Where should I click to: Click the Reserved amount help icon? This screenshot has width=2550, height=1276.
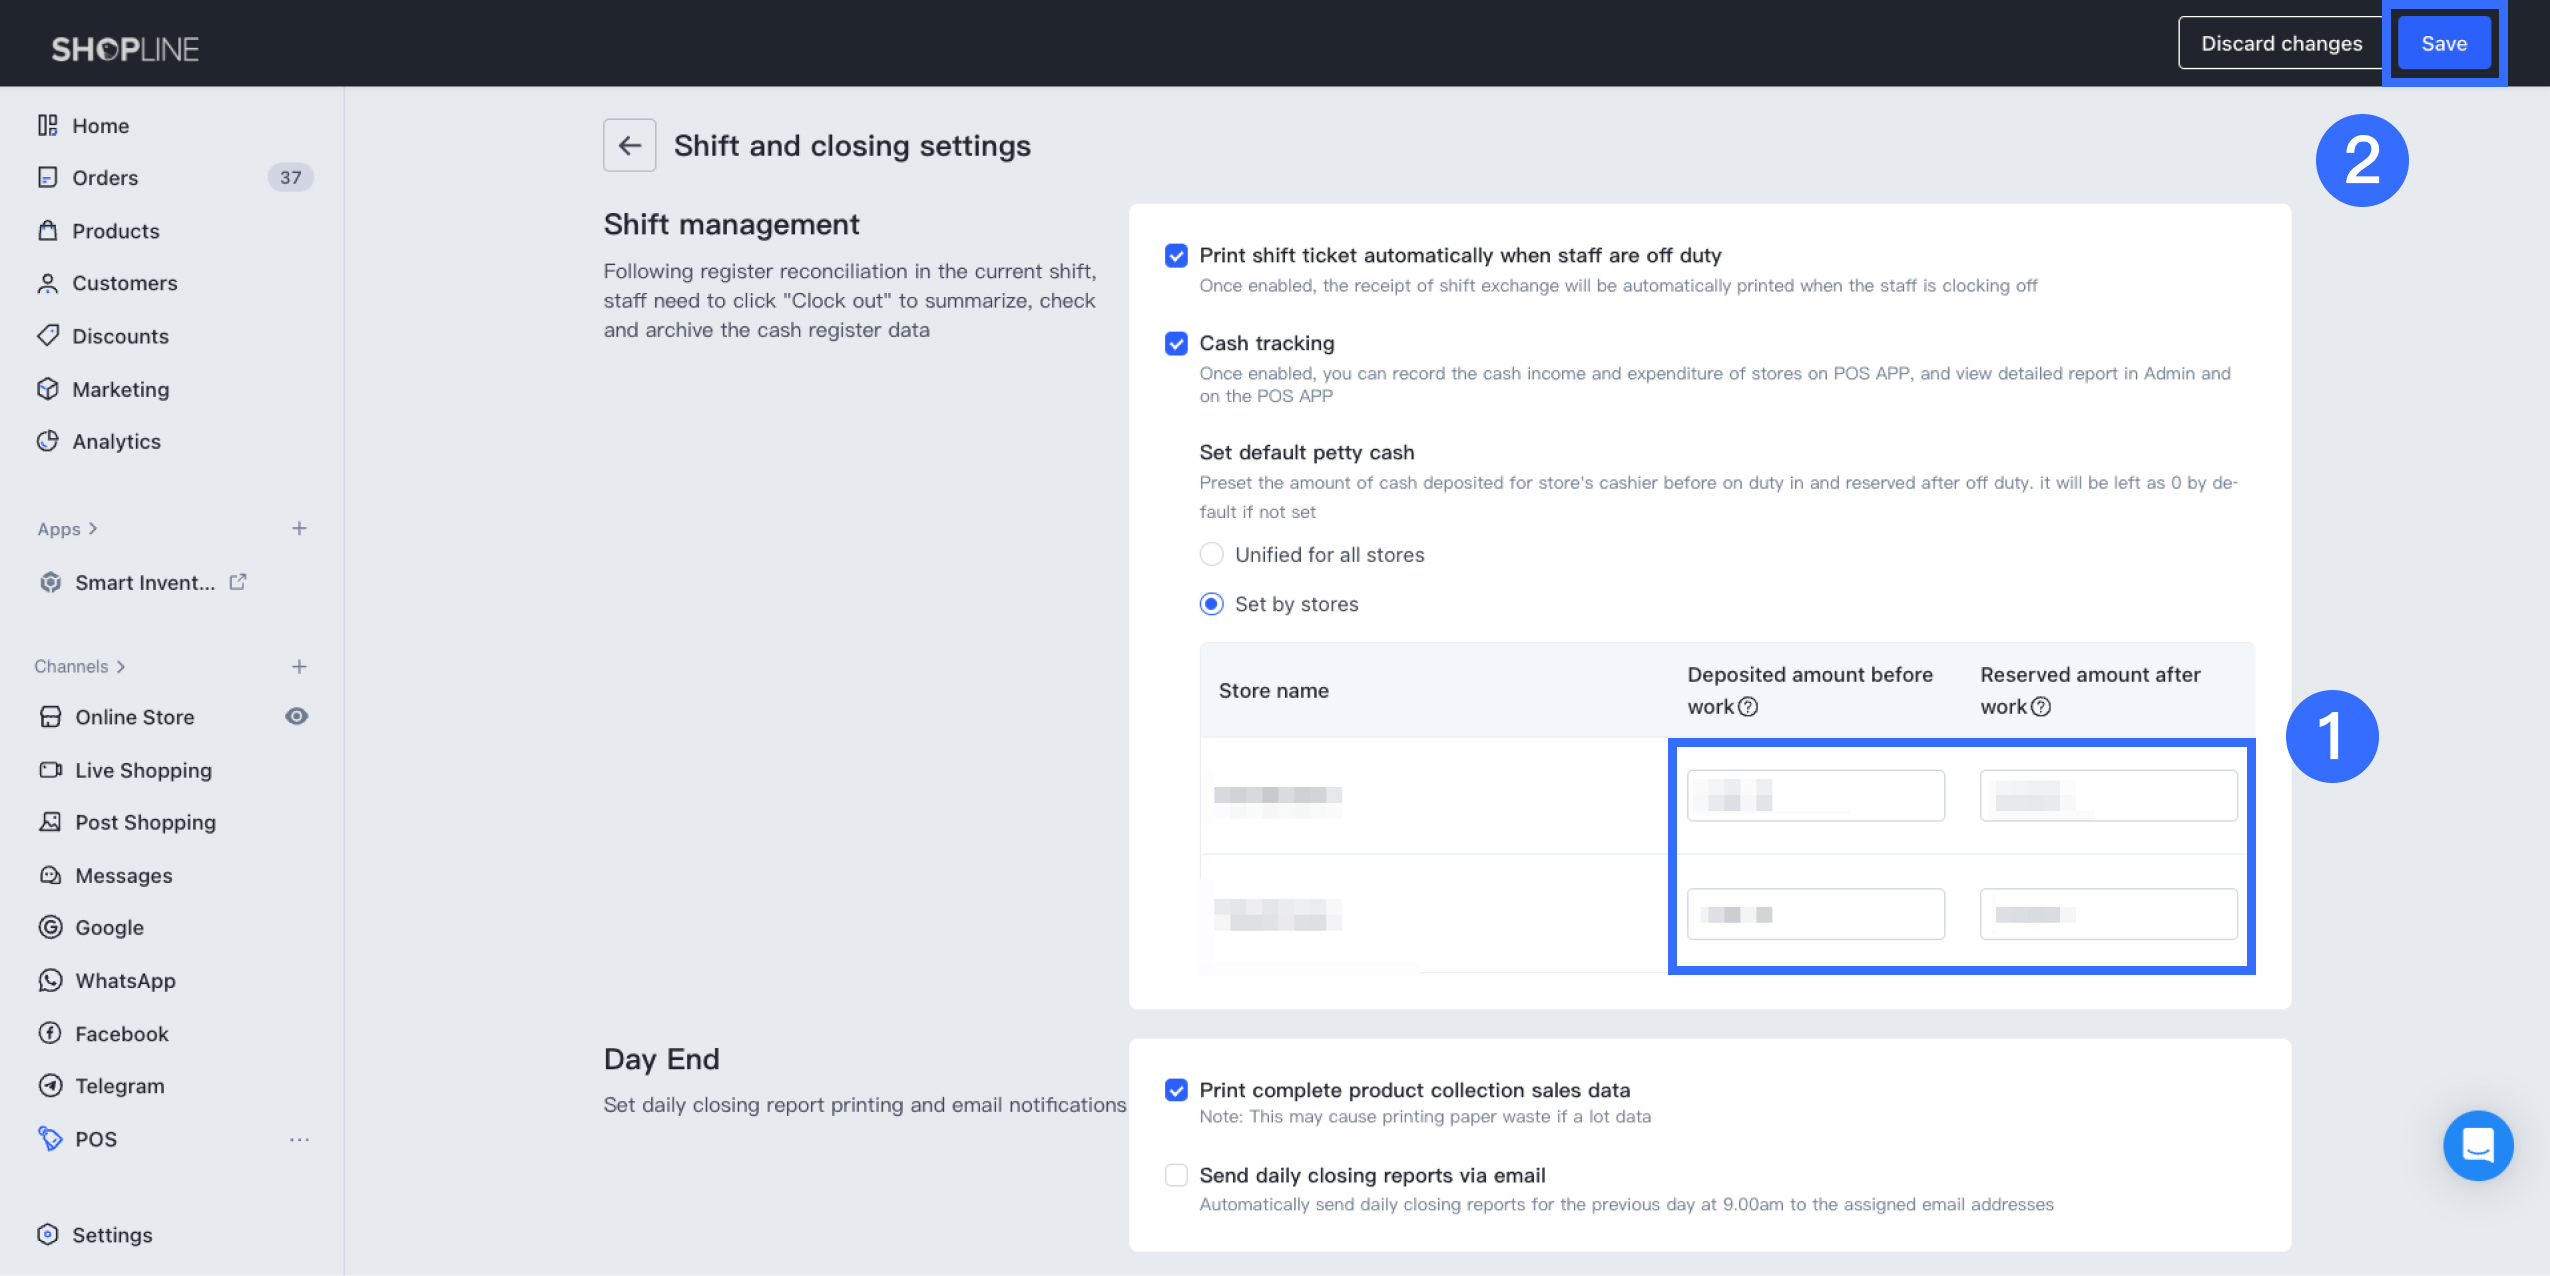click(2041, 707)
